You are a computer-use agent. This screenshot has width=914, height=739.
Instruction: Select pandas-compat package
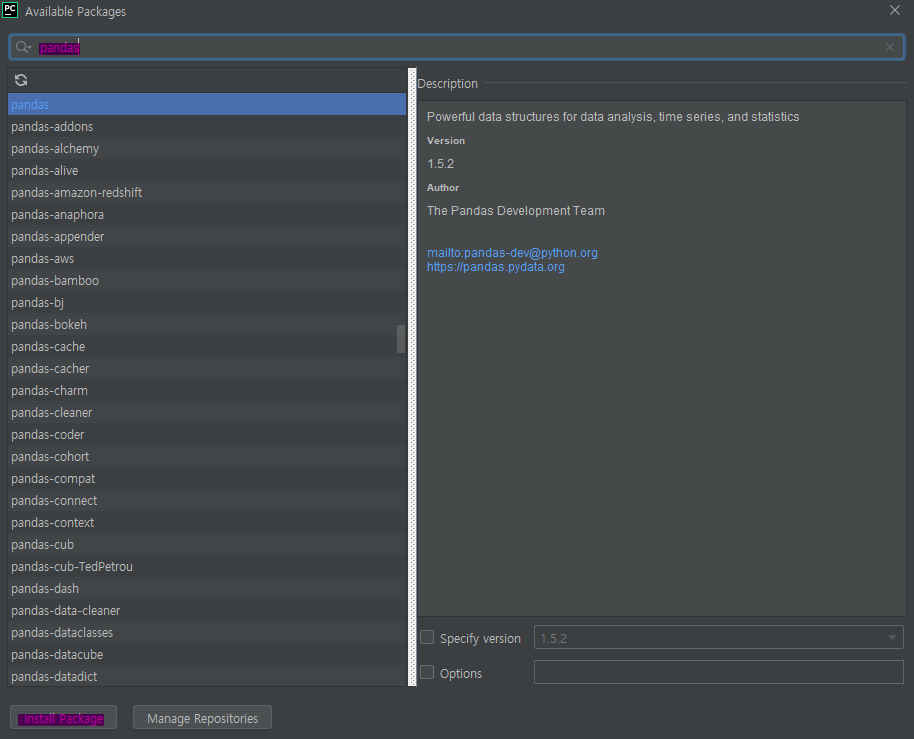coord(207,478)
